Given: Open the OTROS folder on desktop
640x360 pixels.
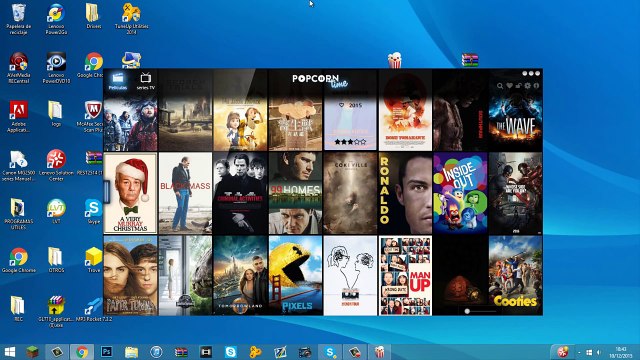Looking at the screenshot, I should (56, 260).
